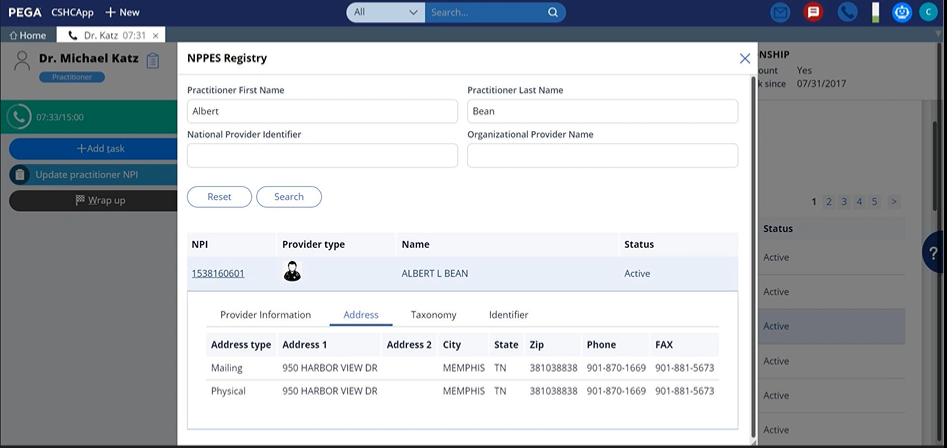This screenshot has height=448, width=947.
Task: Close the Dr. Katz interaction tab
Action: click(155, 36)
